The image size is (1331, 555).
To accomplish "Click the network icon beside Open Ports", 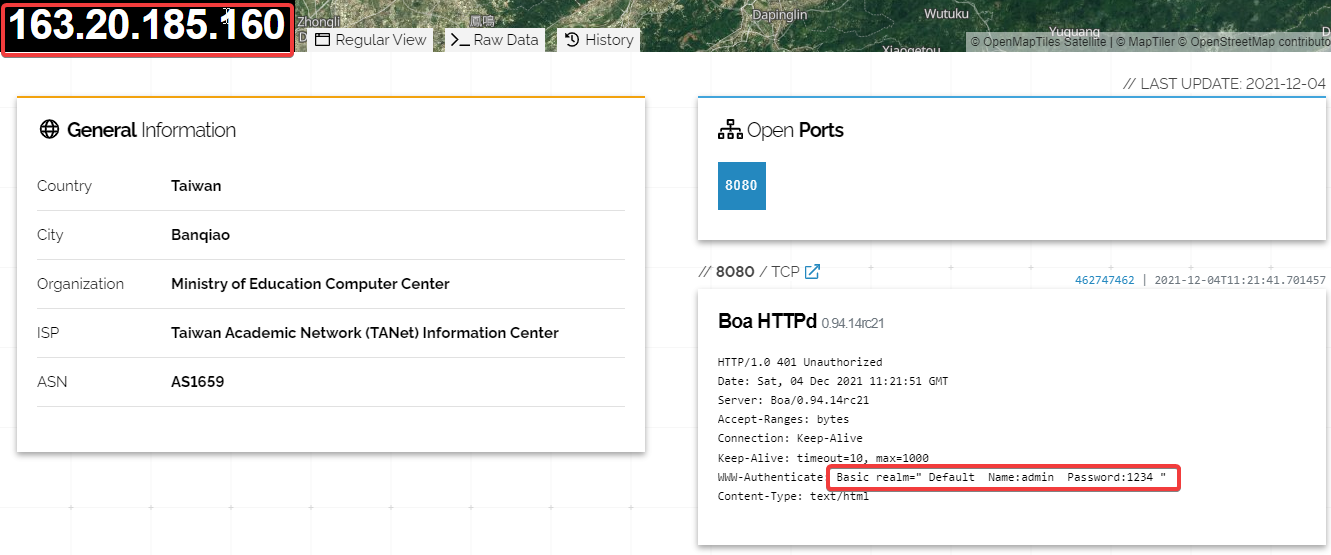I will coord(730,130).
